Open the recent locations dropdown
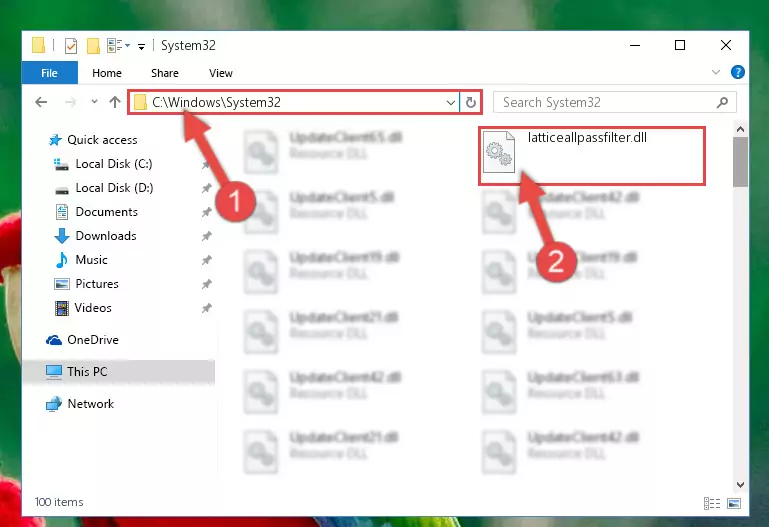Image resolution: width=769 pixels, height=527 pixels. [94, 102]
